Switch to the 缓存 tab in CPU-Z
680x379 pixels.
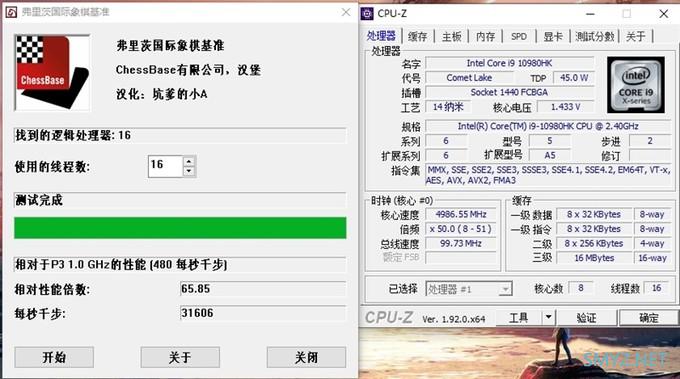[x=418, y=36]
